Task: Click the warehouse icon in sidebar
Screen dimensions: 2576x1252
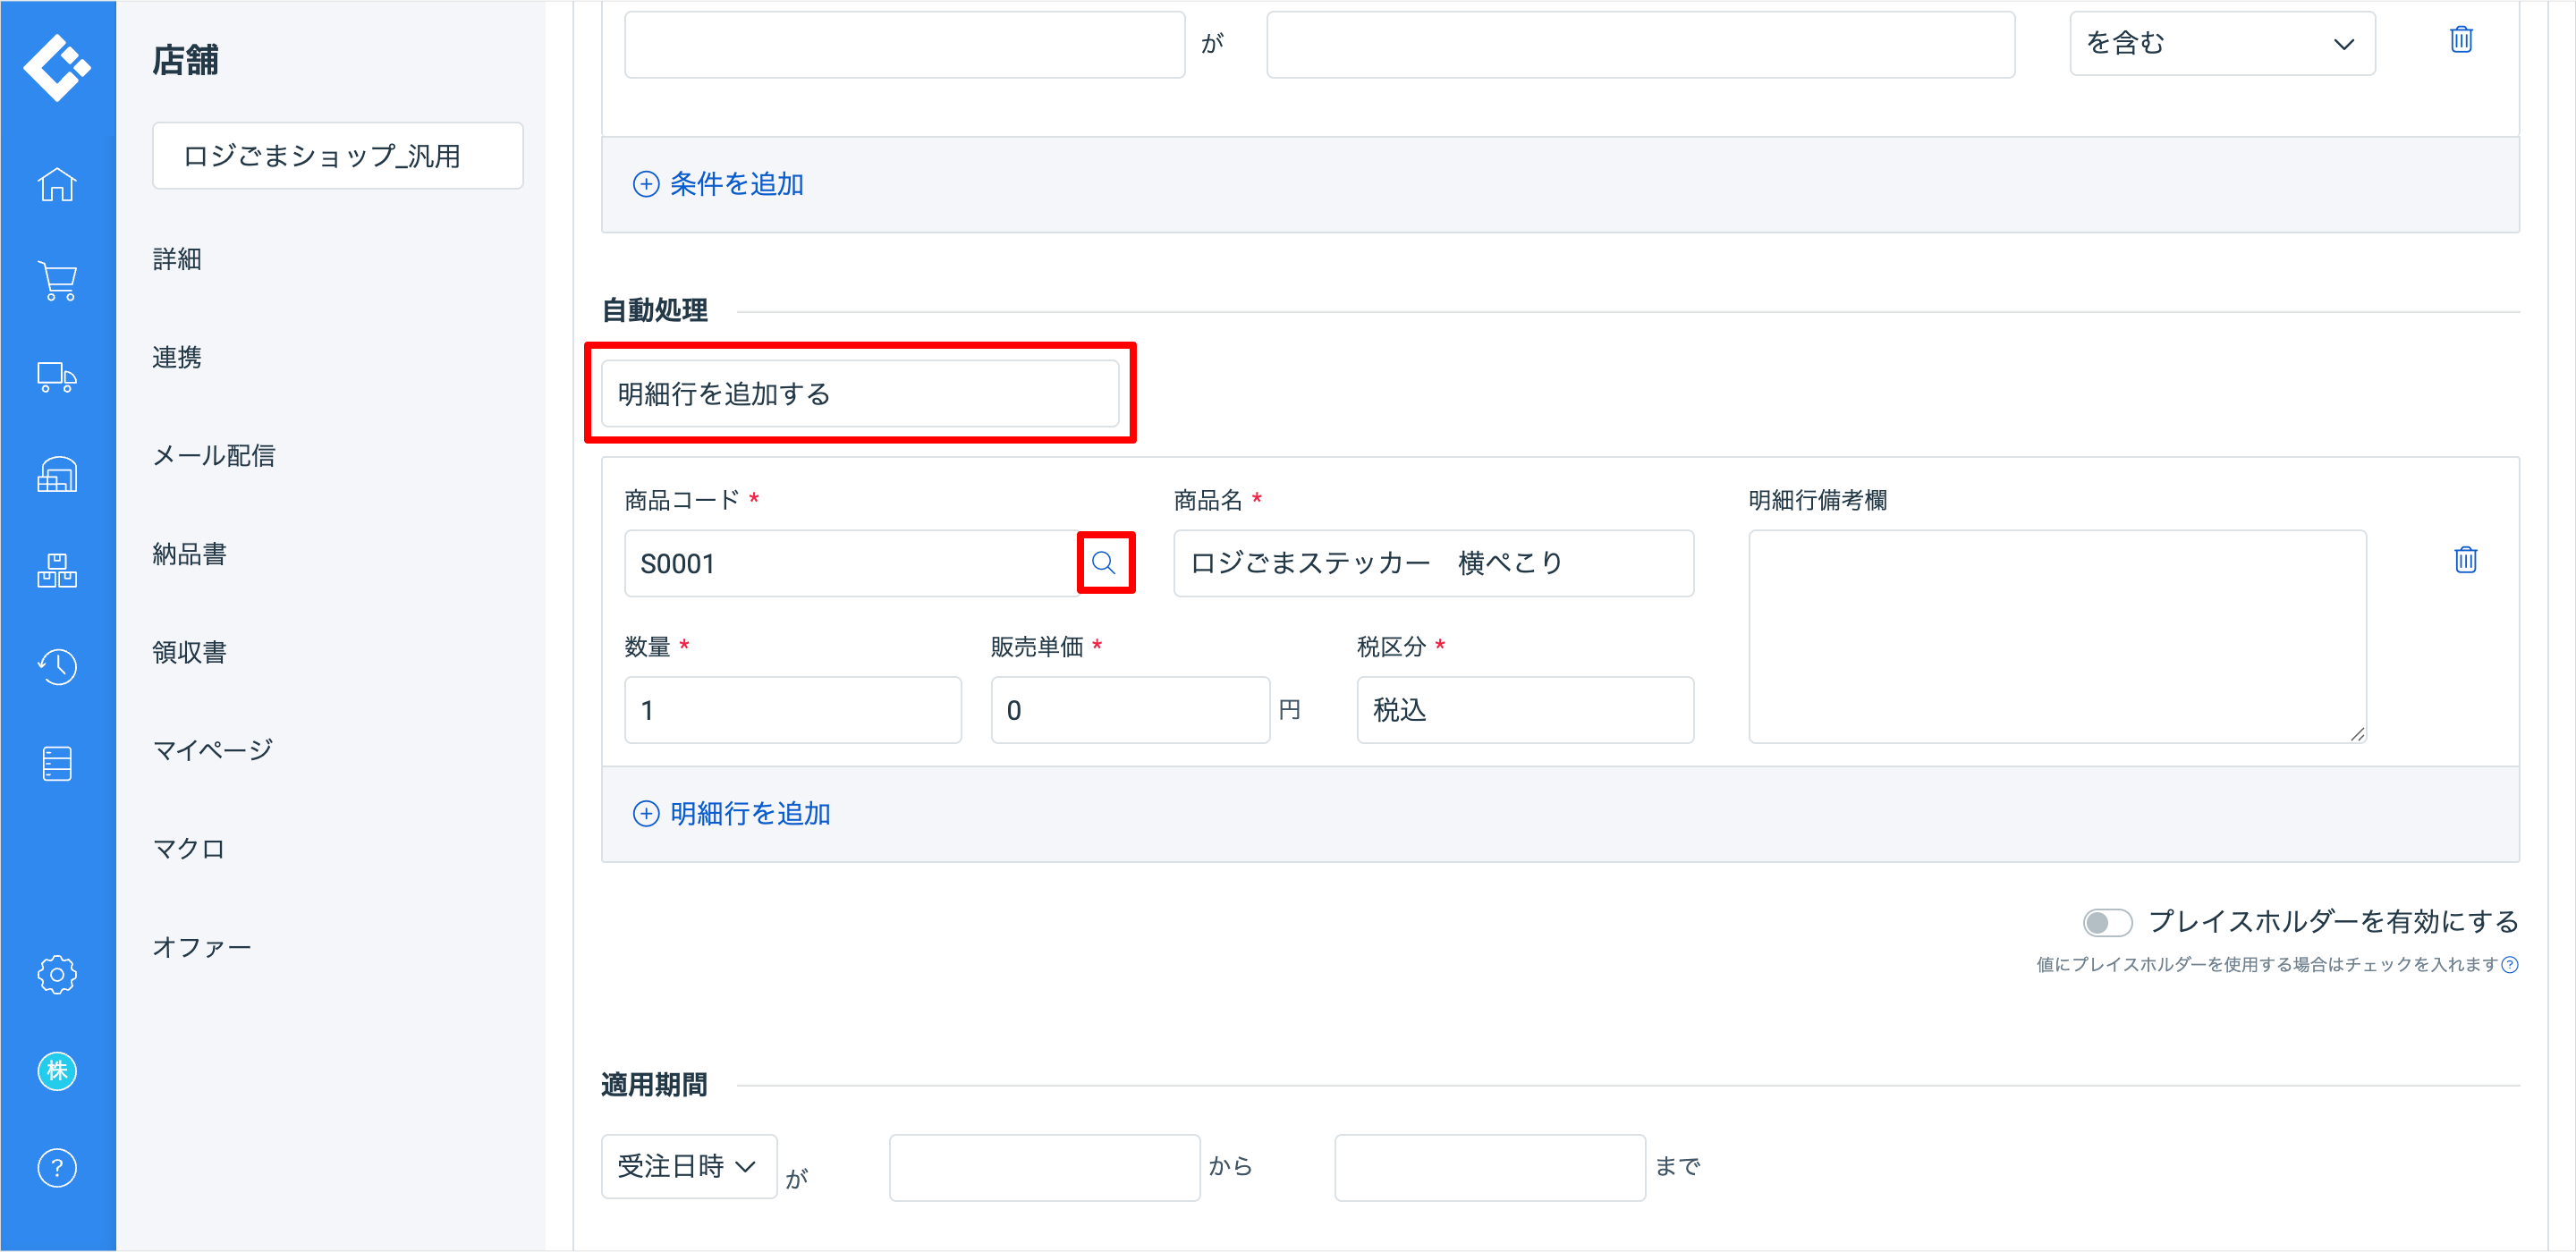Action: pyautogui.click(x=57, y=474)
